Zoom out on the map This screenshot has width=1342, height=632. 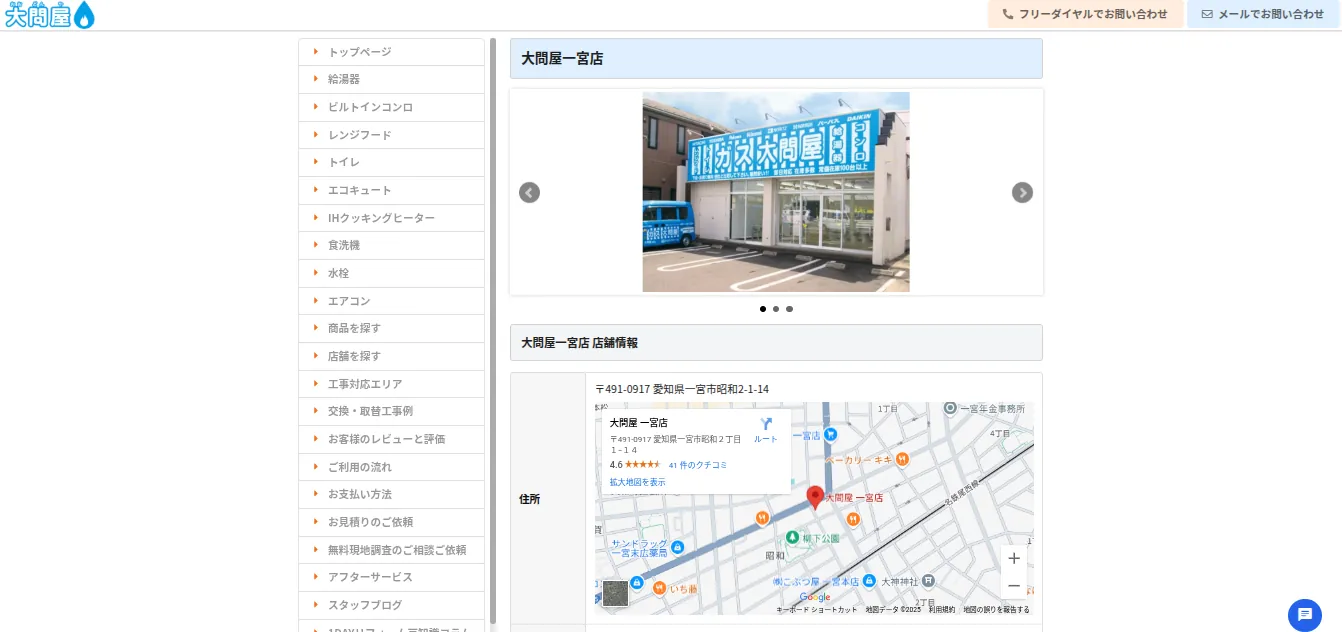(x=1014, y=585)
